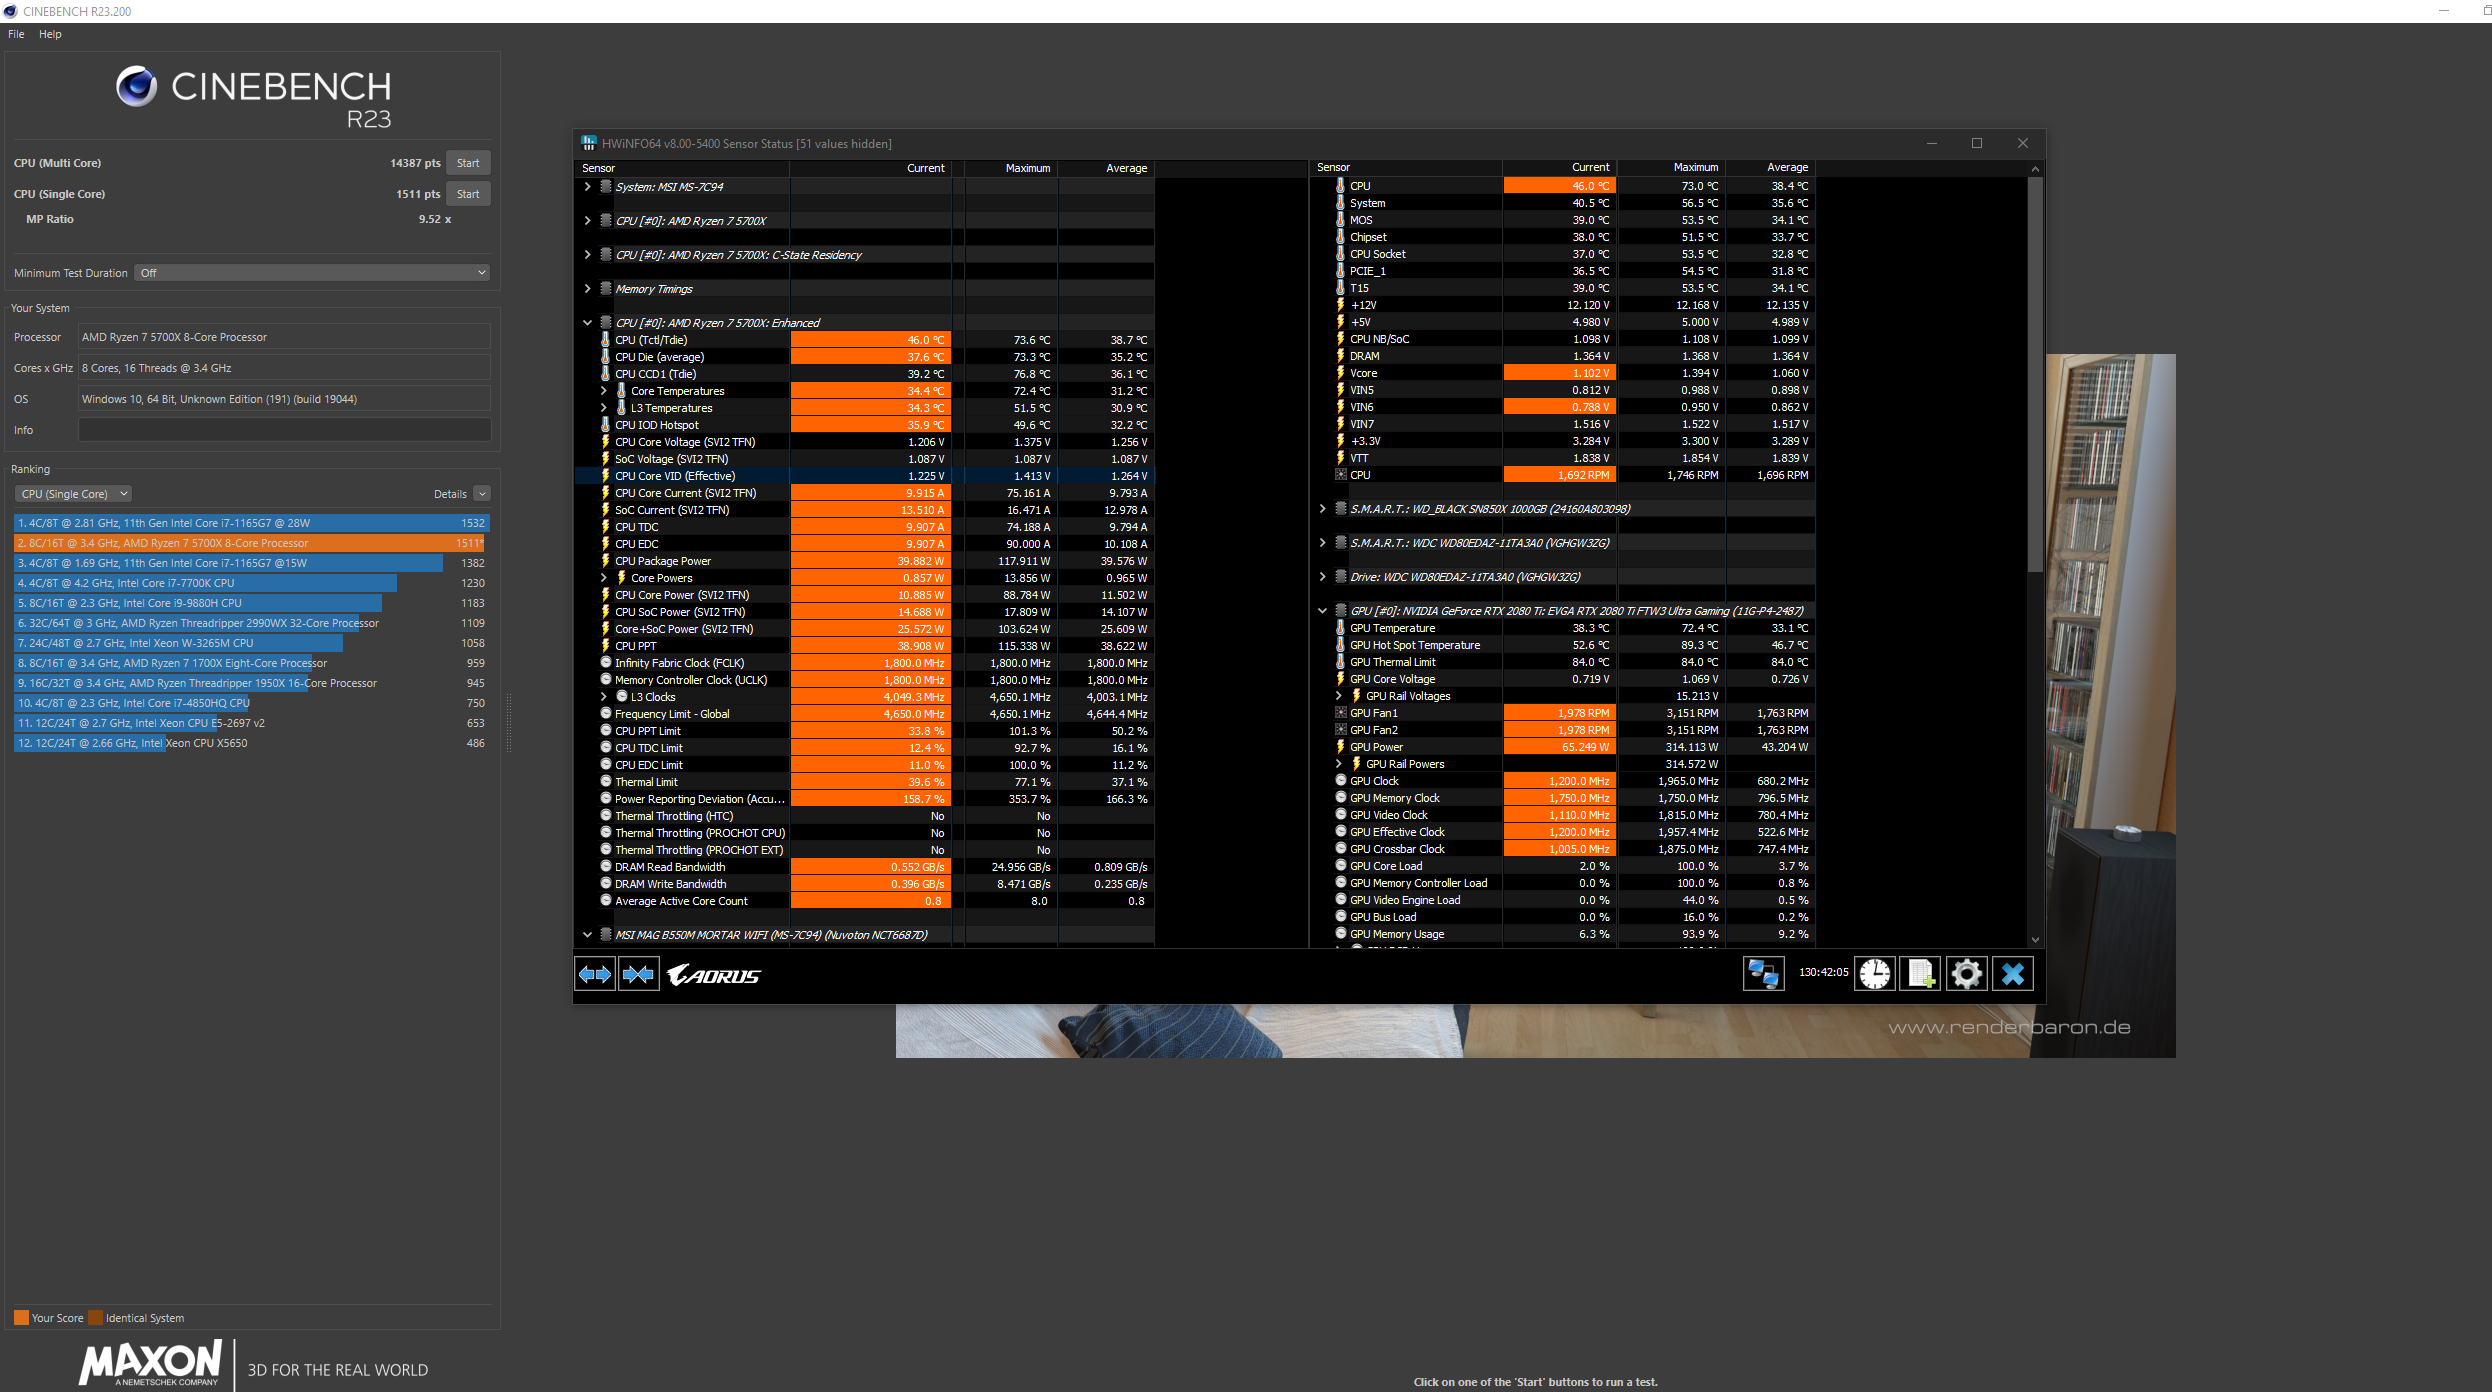This screenshot has width=2492, height=1392.
Task: Select the Power Reporting Deviation row
Action: (x=864, y=799)
